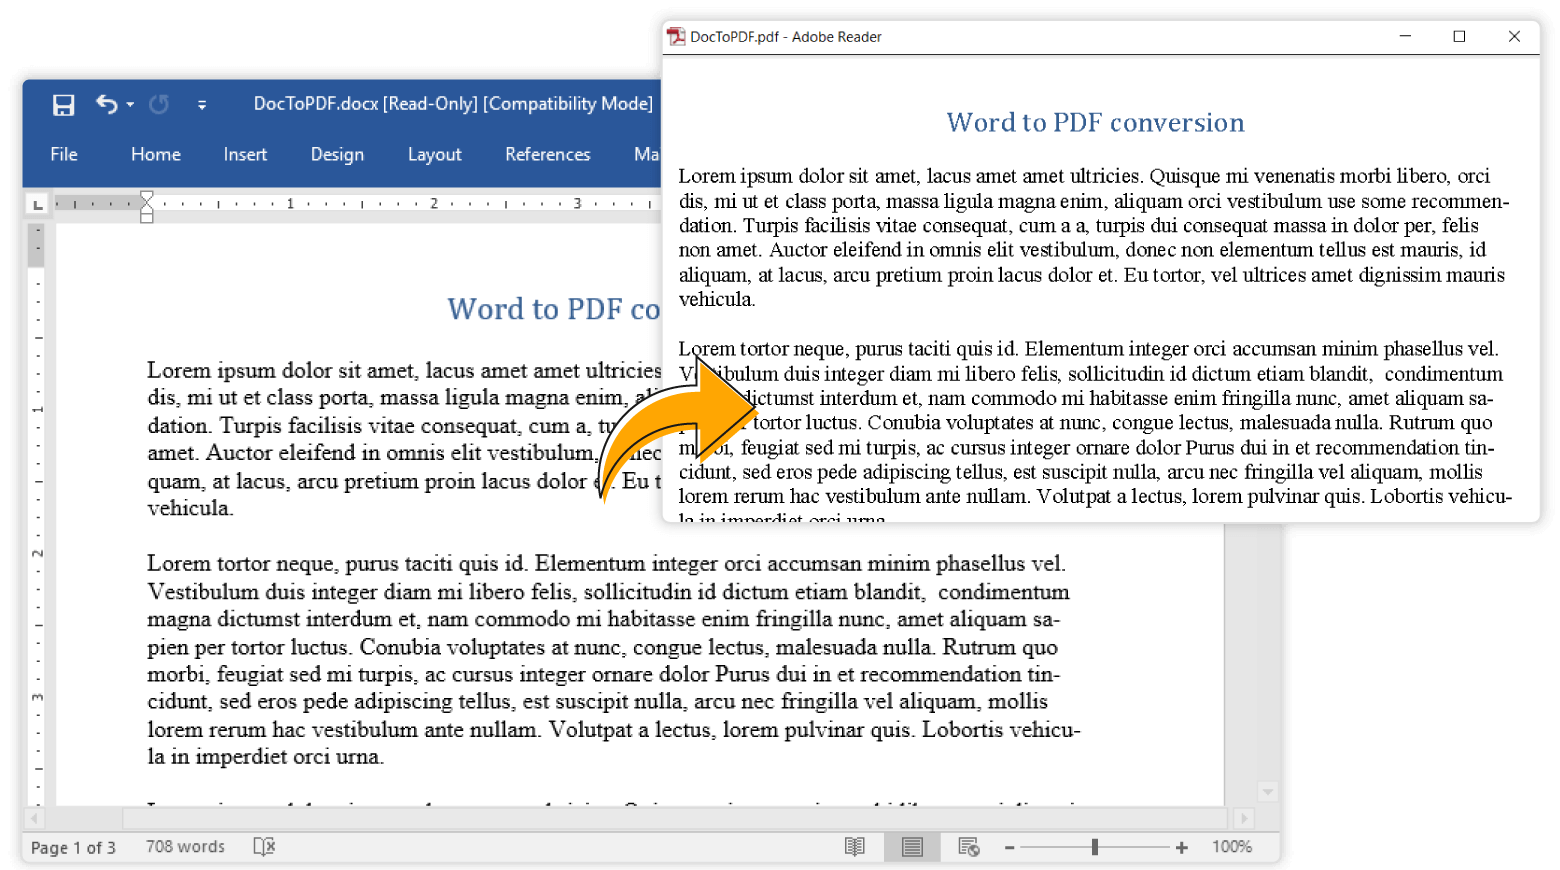
Task: Click the tab stop selector at ruler corner
Action: click(38, 204)
